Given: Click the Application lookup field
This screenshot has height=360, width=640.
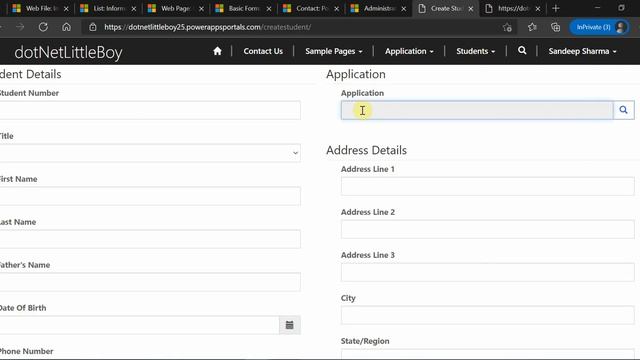Looking at the screenshot, I should click(x=477, y=110).
